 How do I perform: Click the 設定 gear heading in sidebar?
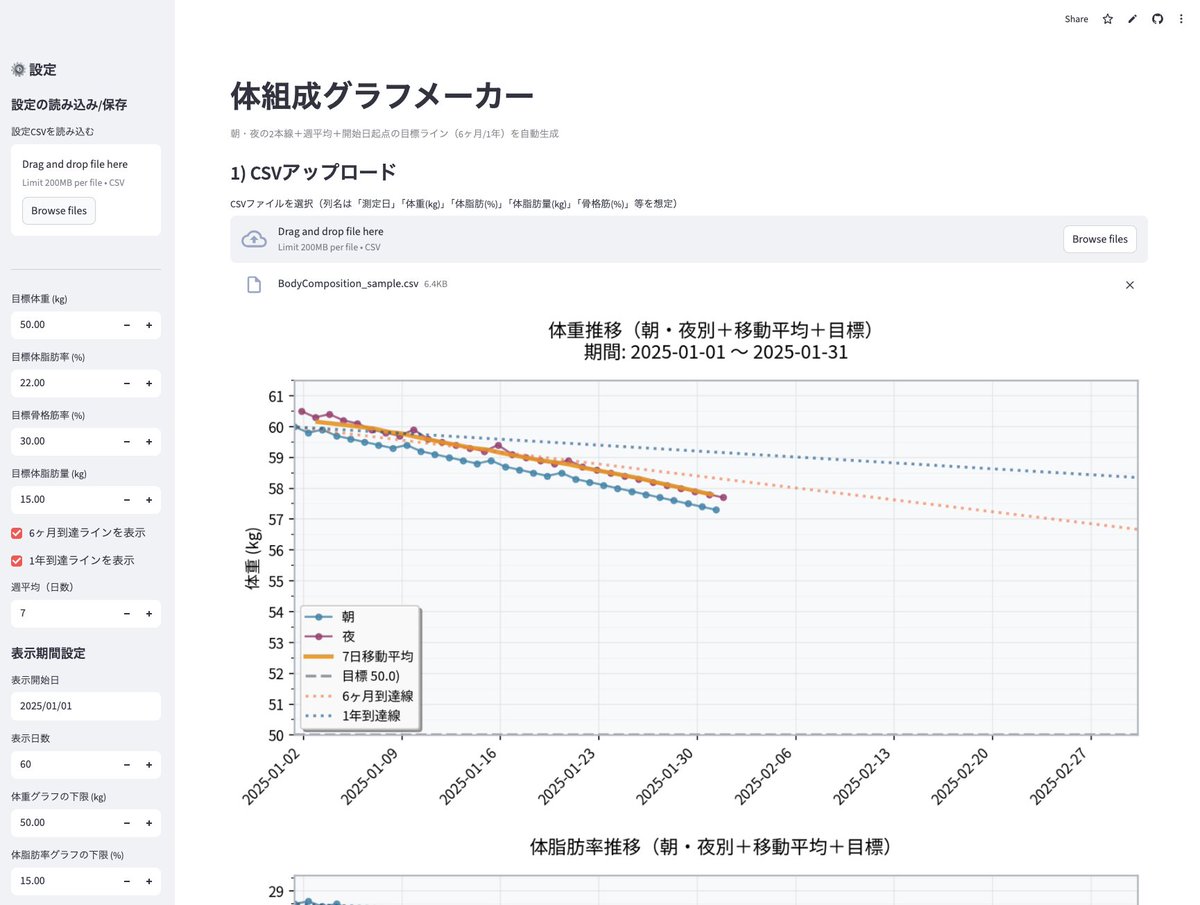point(34,70)
